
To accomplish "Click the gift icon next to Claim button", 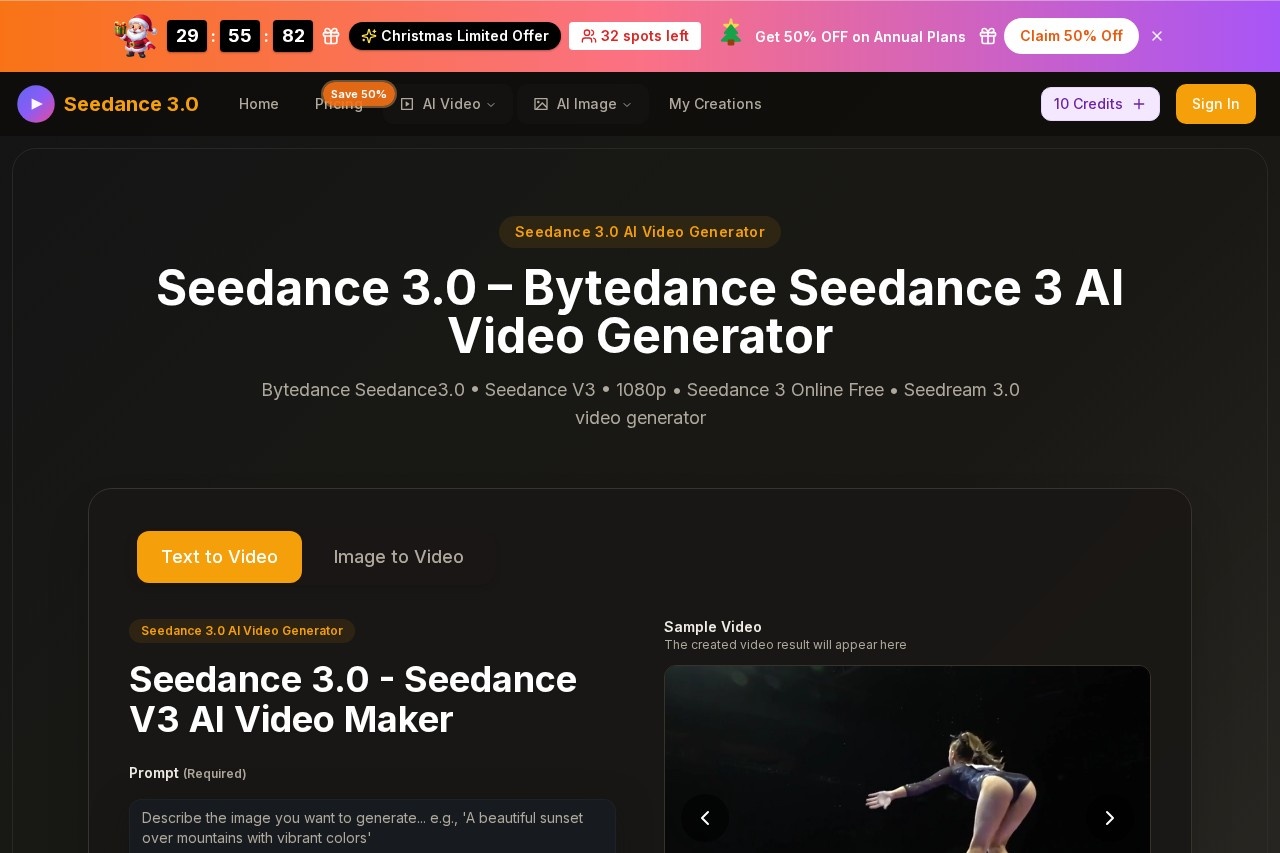I will click(988, 36).
